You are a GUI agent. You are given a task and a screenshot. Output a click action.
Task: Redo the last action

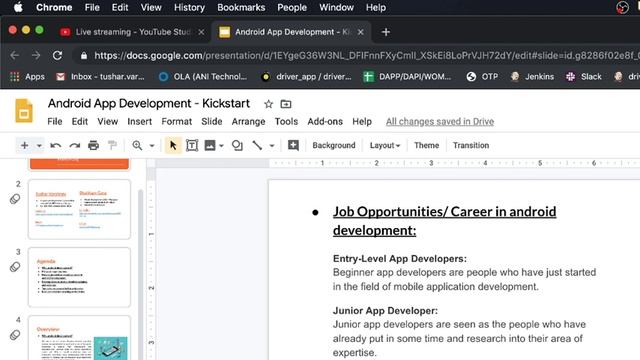(x=75, y=145)
